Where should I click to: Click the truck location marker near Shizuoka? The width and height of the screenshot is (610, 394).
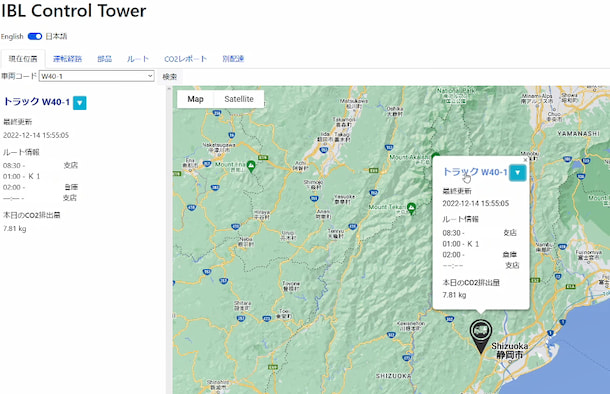coord(481,335)
